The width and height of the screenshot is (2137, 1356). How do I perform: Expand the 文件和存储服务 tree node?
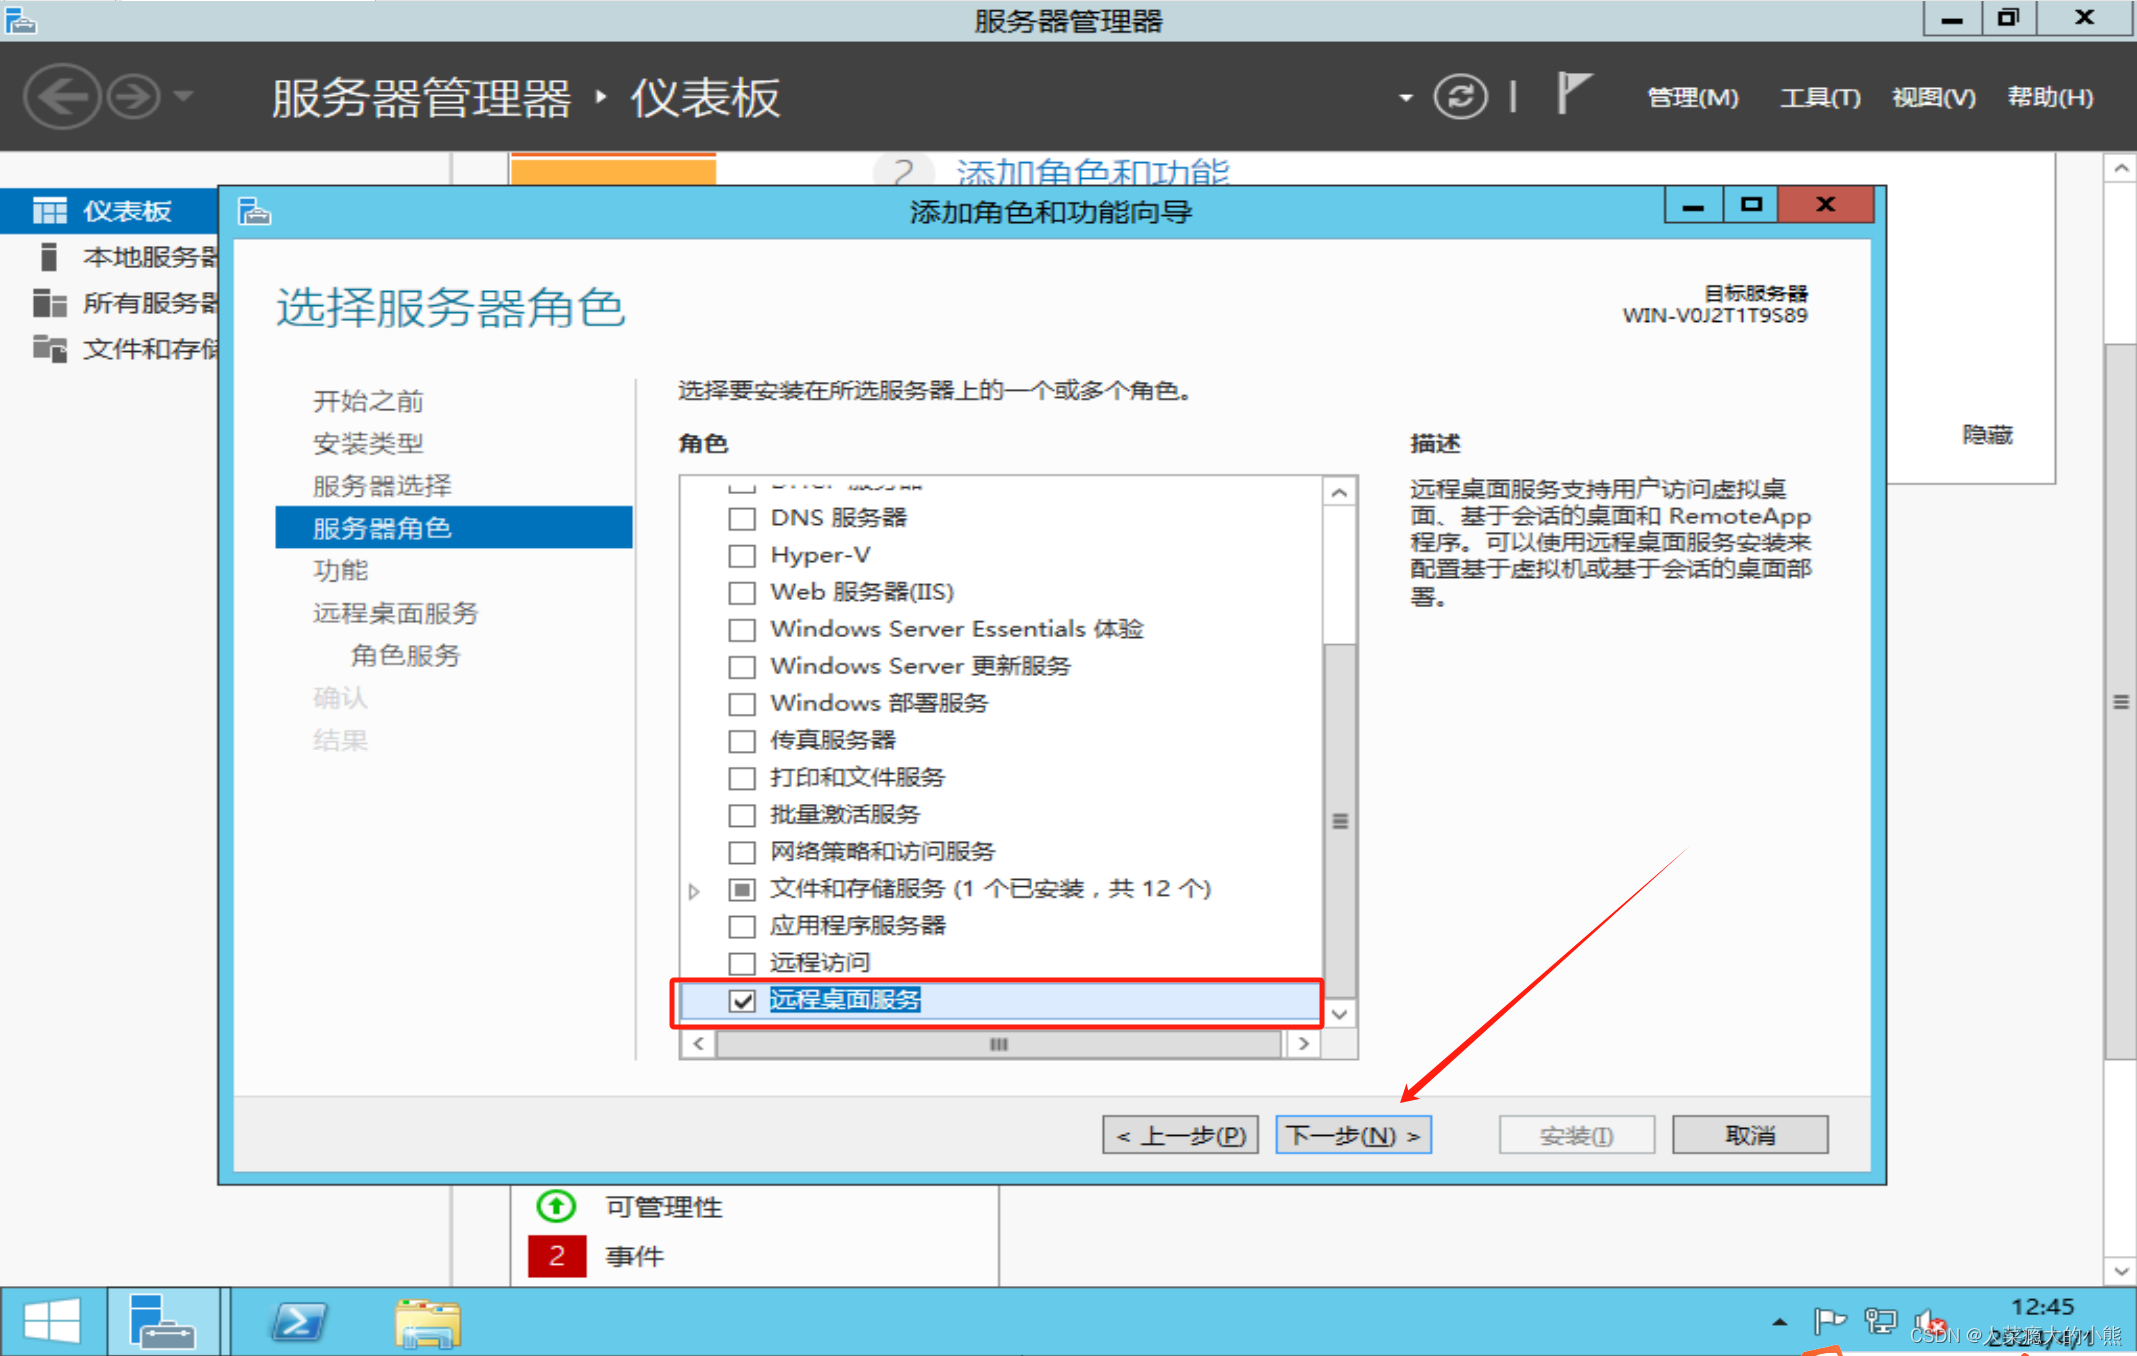click(x=694, y=889)
